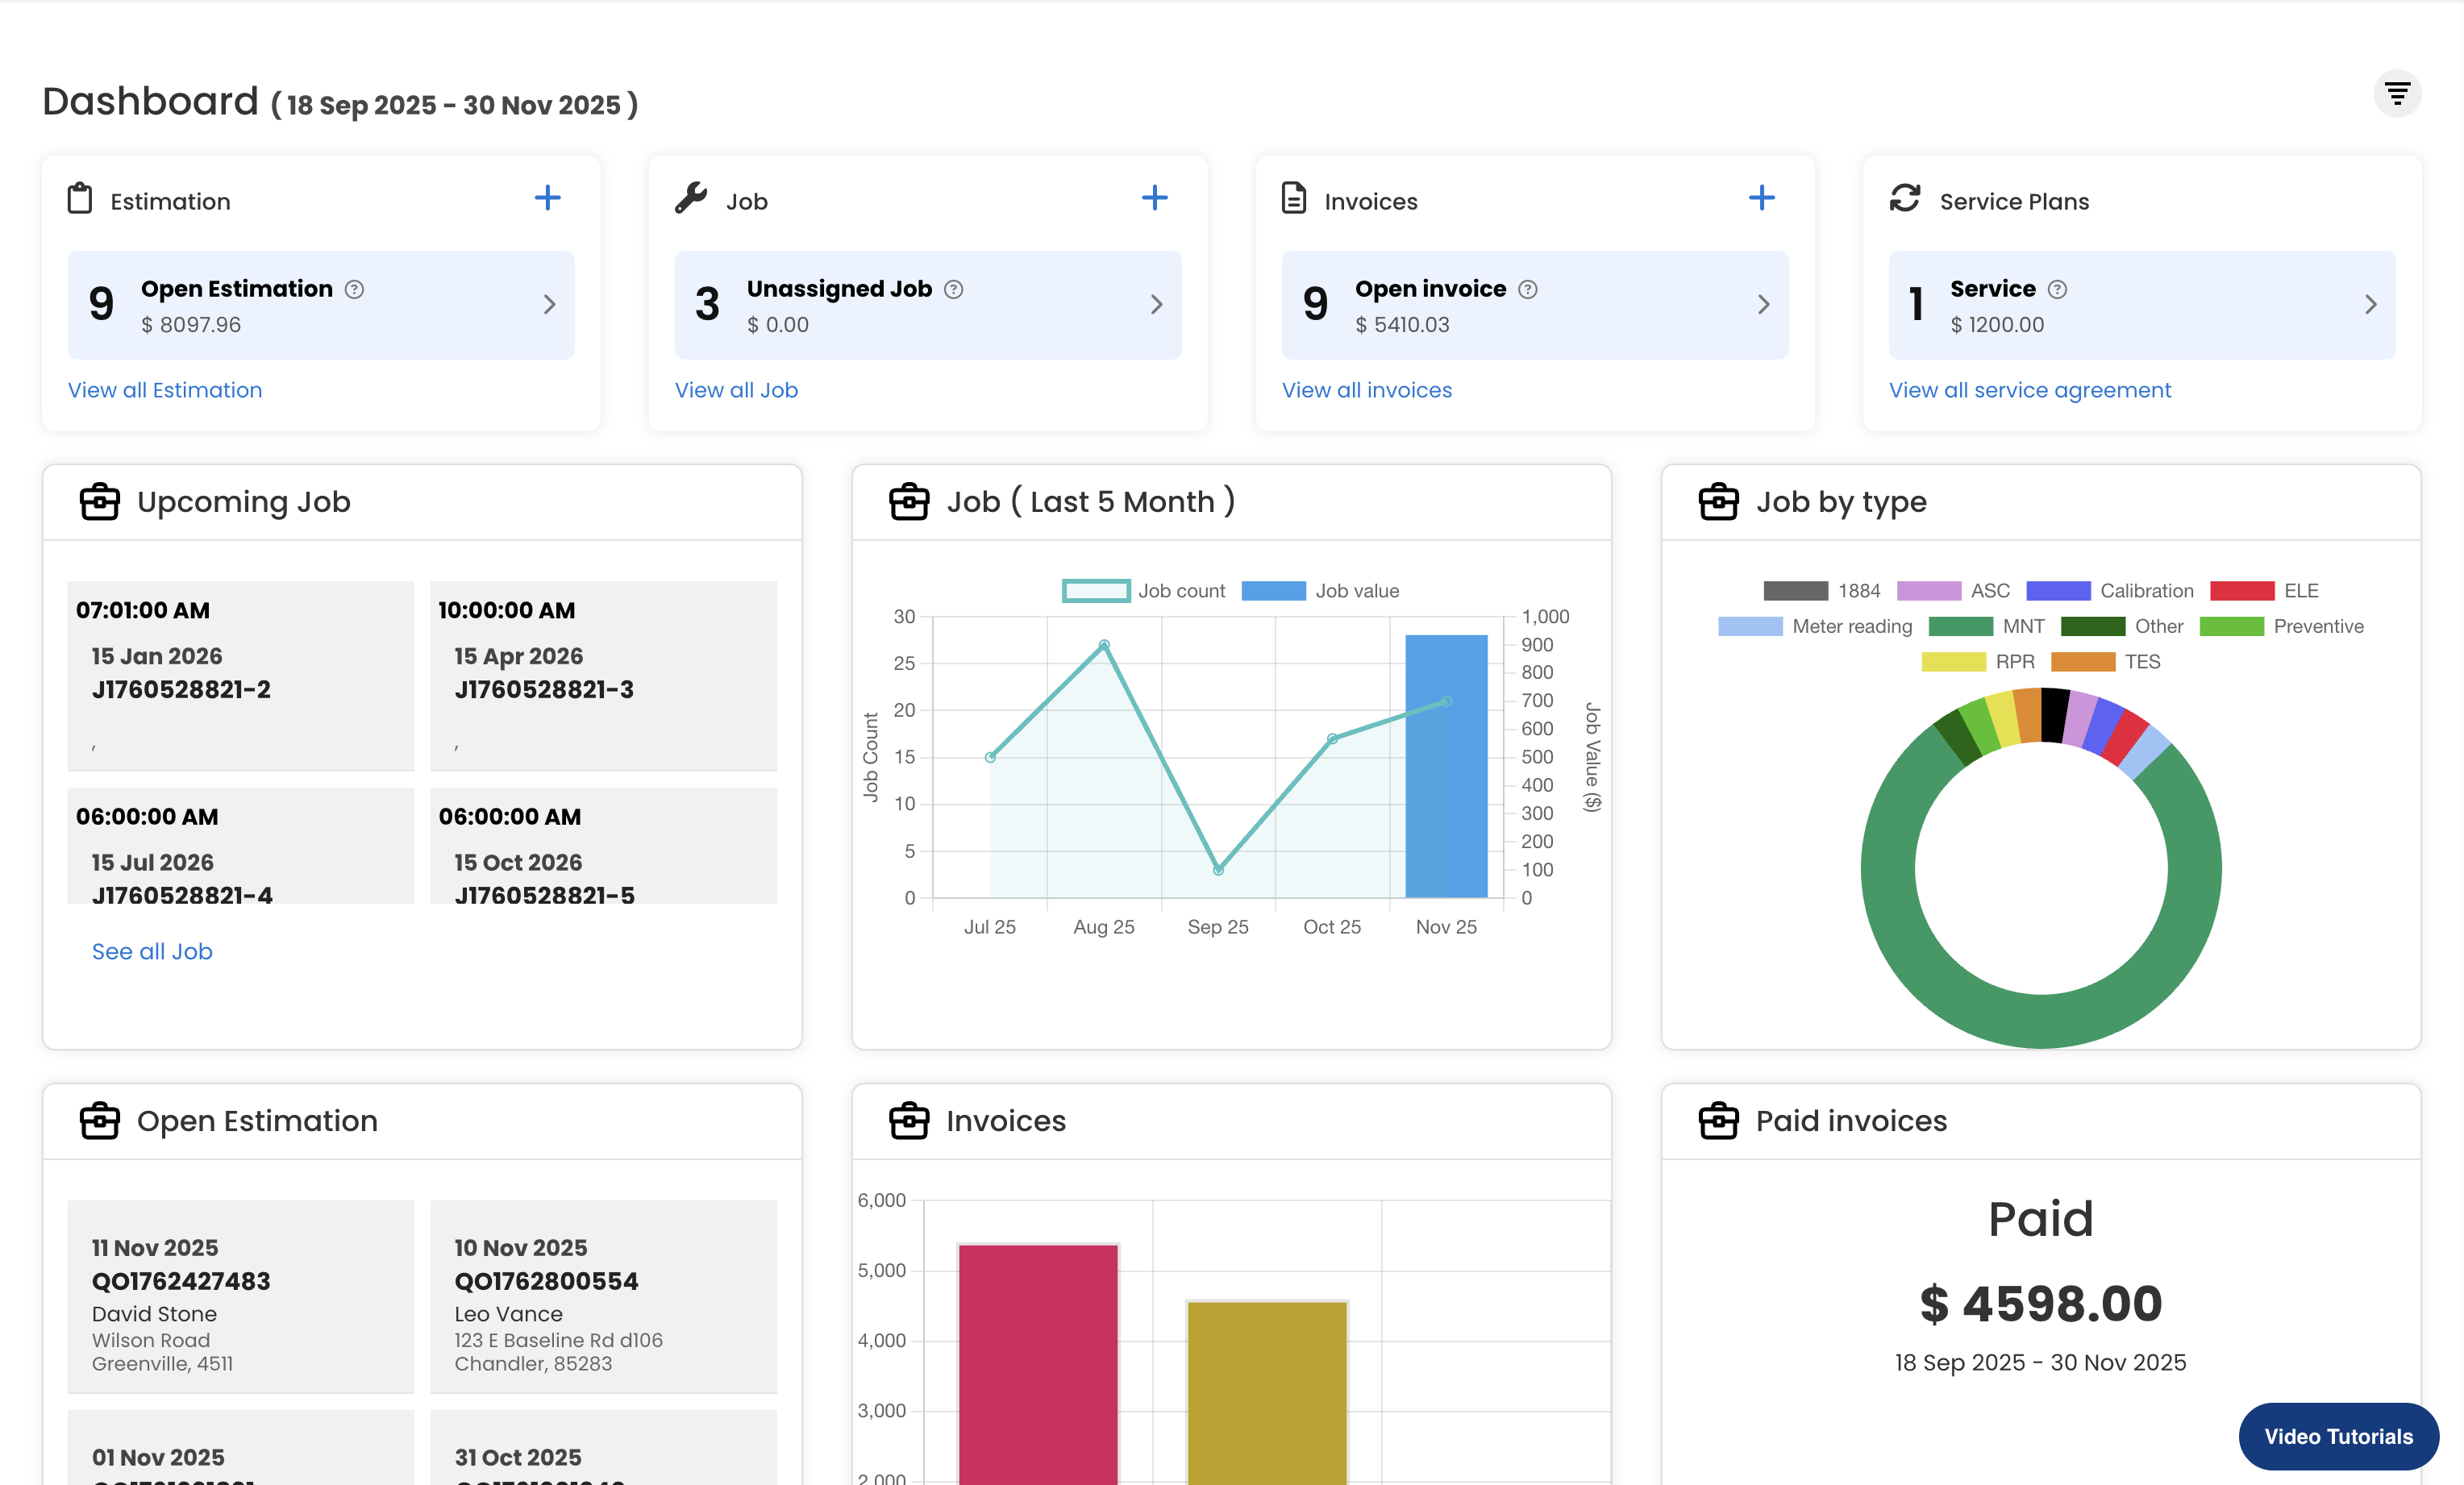Image resolution: width=2464 pixels, height=1485 pixels.
Task: Click info icon next to Unassigned Job
Action: pyautogui.click(x=953, y=289)
